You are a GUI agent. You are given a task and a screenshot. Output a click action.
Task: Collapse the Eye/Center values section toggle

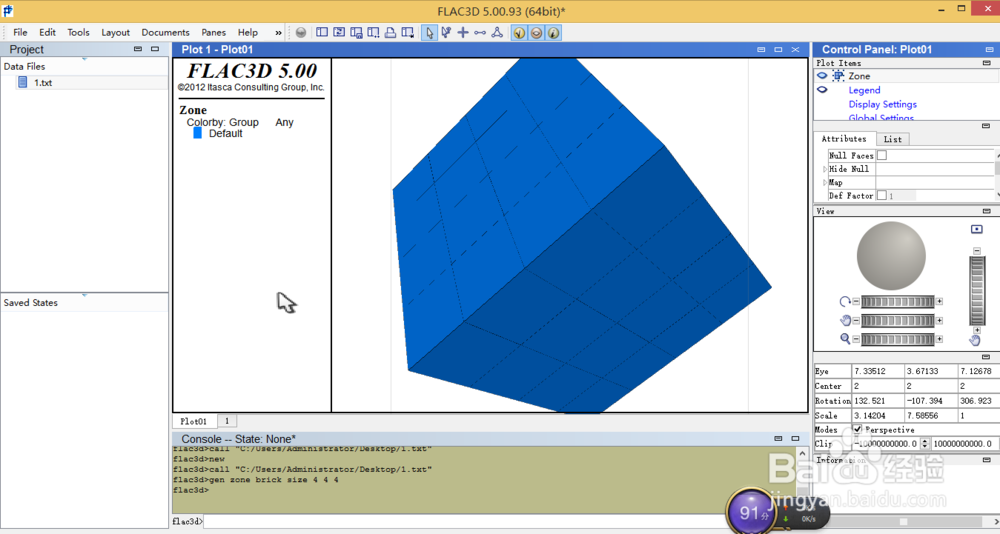coord(986,357)
